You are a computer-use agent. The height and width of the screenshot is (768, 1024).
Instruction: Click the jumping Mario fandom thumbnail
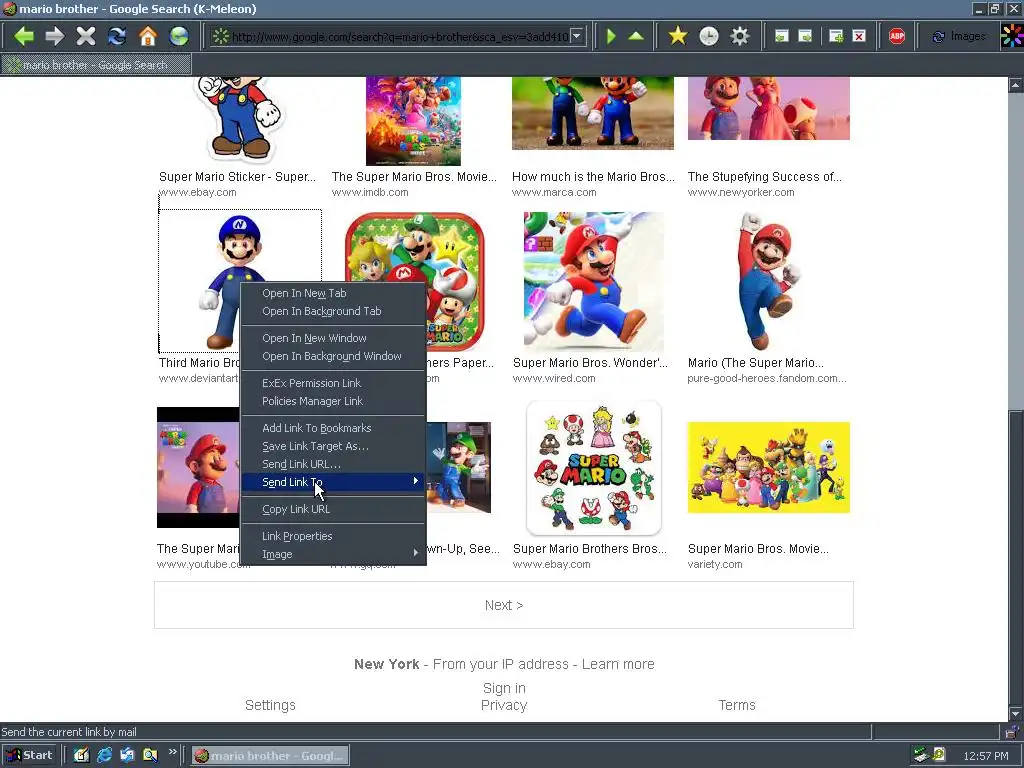(768, 281)
